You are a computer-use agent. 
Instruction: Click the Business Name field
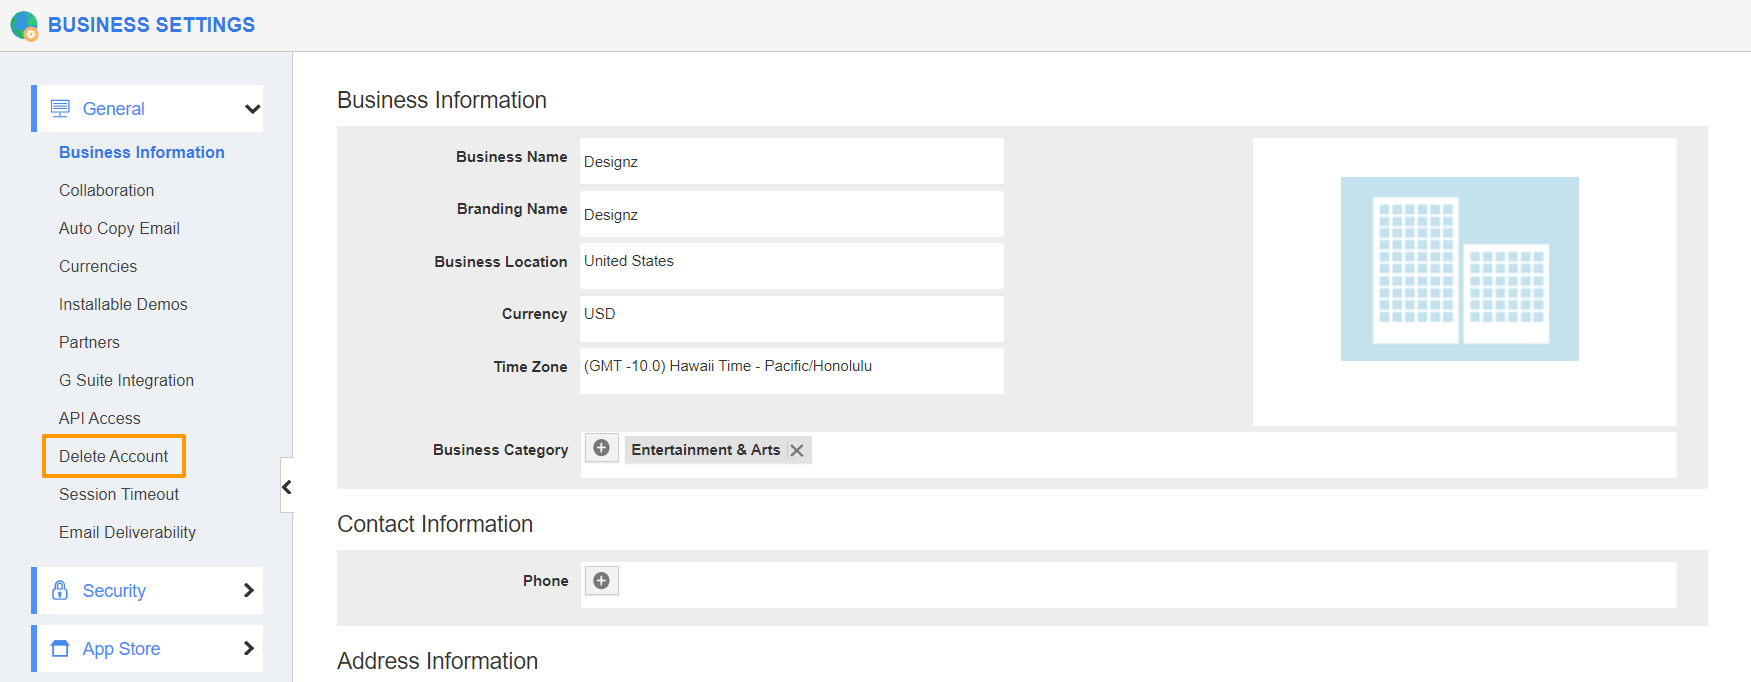(x=791, y=161)
